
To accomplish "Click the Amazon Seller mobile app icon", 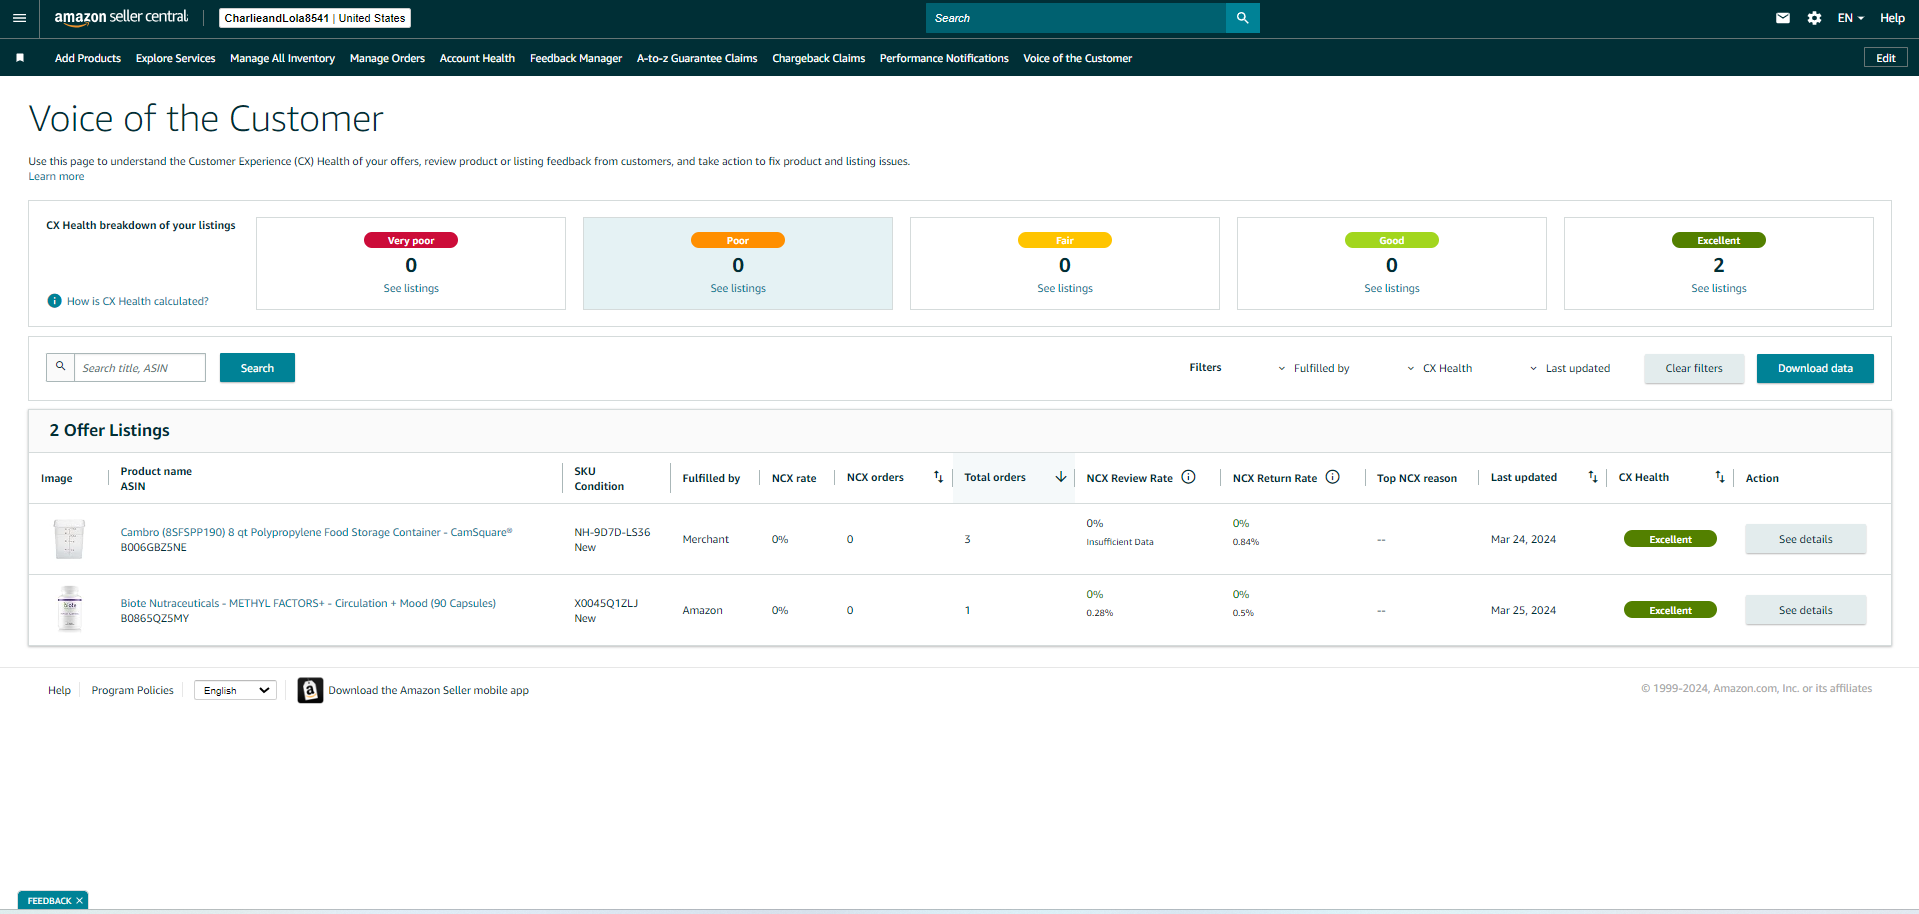I will coord(310,690).
